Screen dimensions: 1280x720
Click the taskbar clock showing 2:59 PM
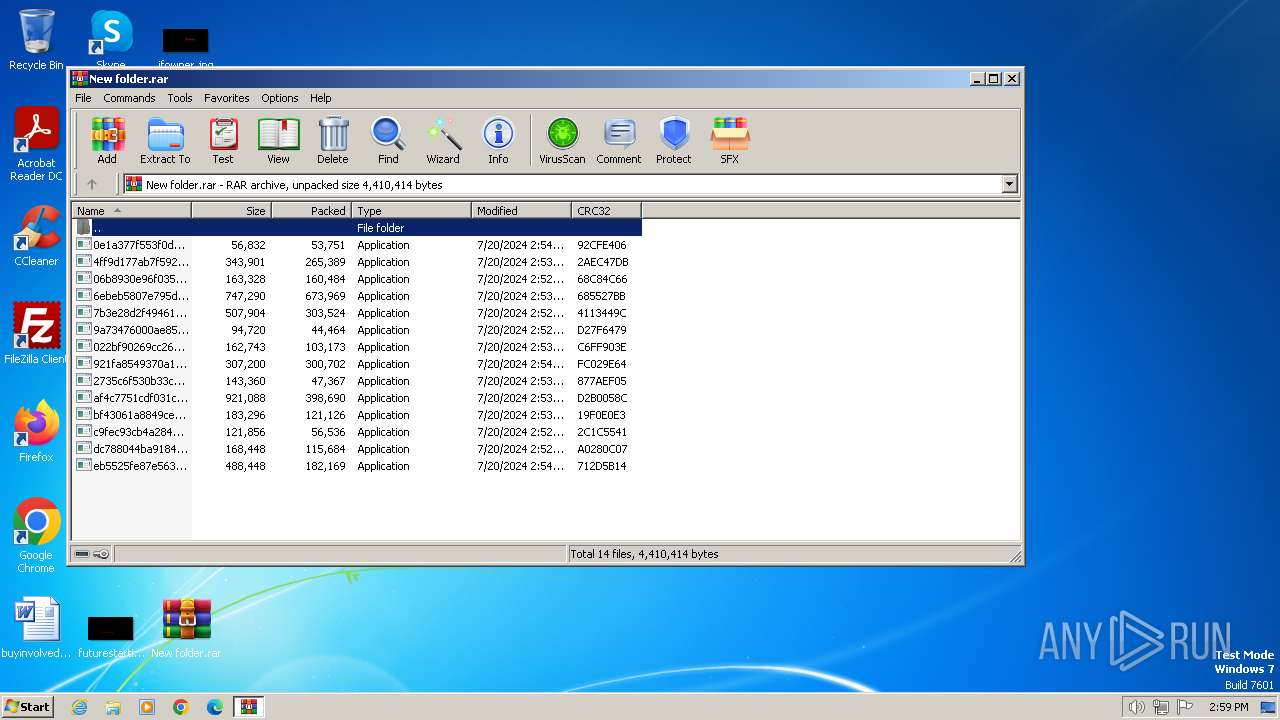coord(1229,707)
